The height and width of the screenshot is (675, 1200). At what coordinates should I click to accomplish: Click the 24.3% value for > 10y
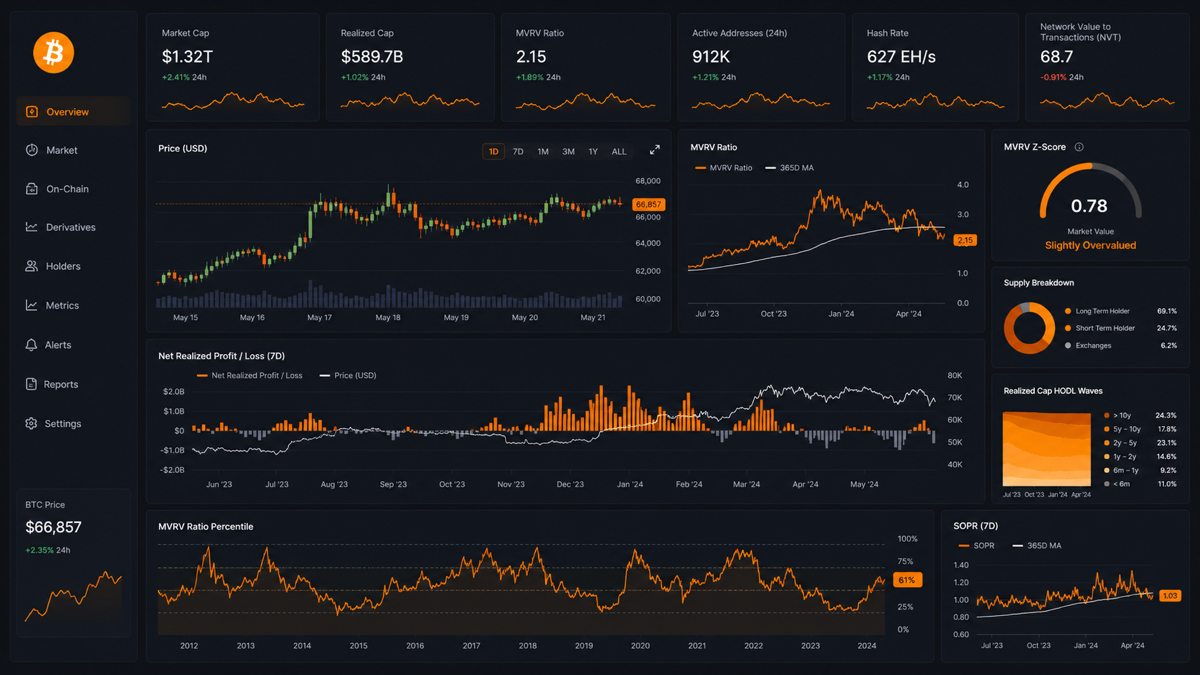pos(1166,415)
